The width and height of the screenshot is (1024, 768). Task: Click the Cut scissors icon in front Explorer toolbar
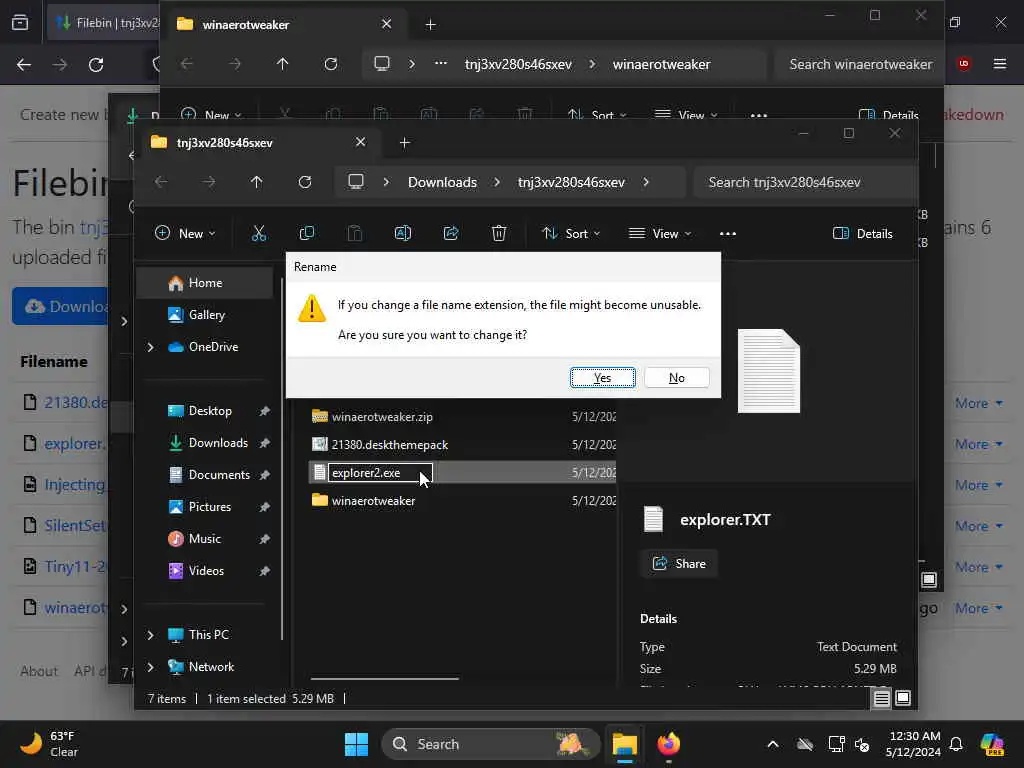[x=259, y=233]
